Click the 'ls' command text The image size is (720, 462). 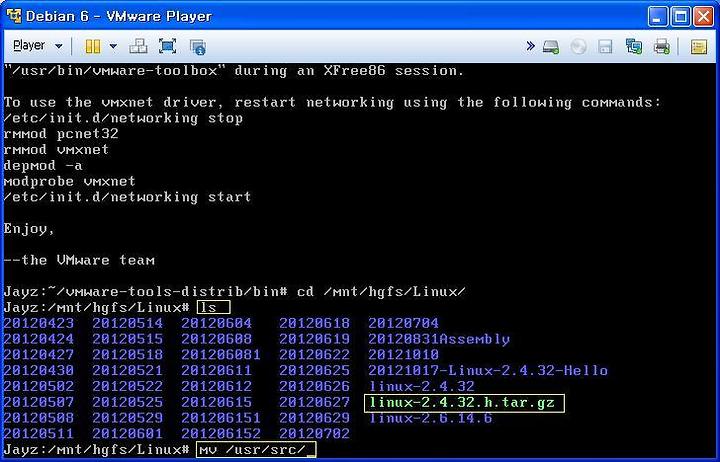[208, 308]
